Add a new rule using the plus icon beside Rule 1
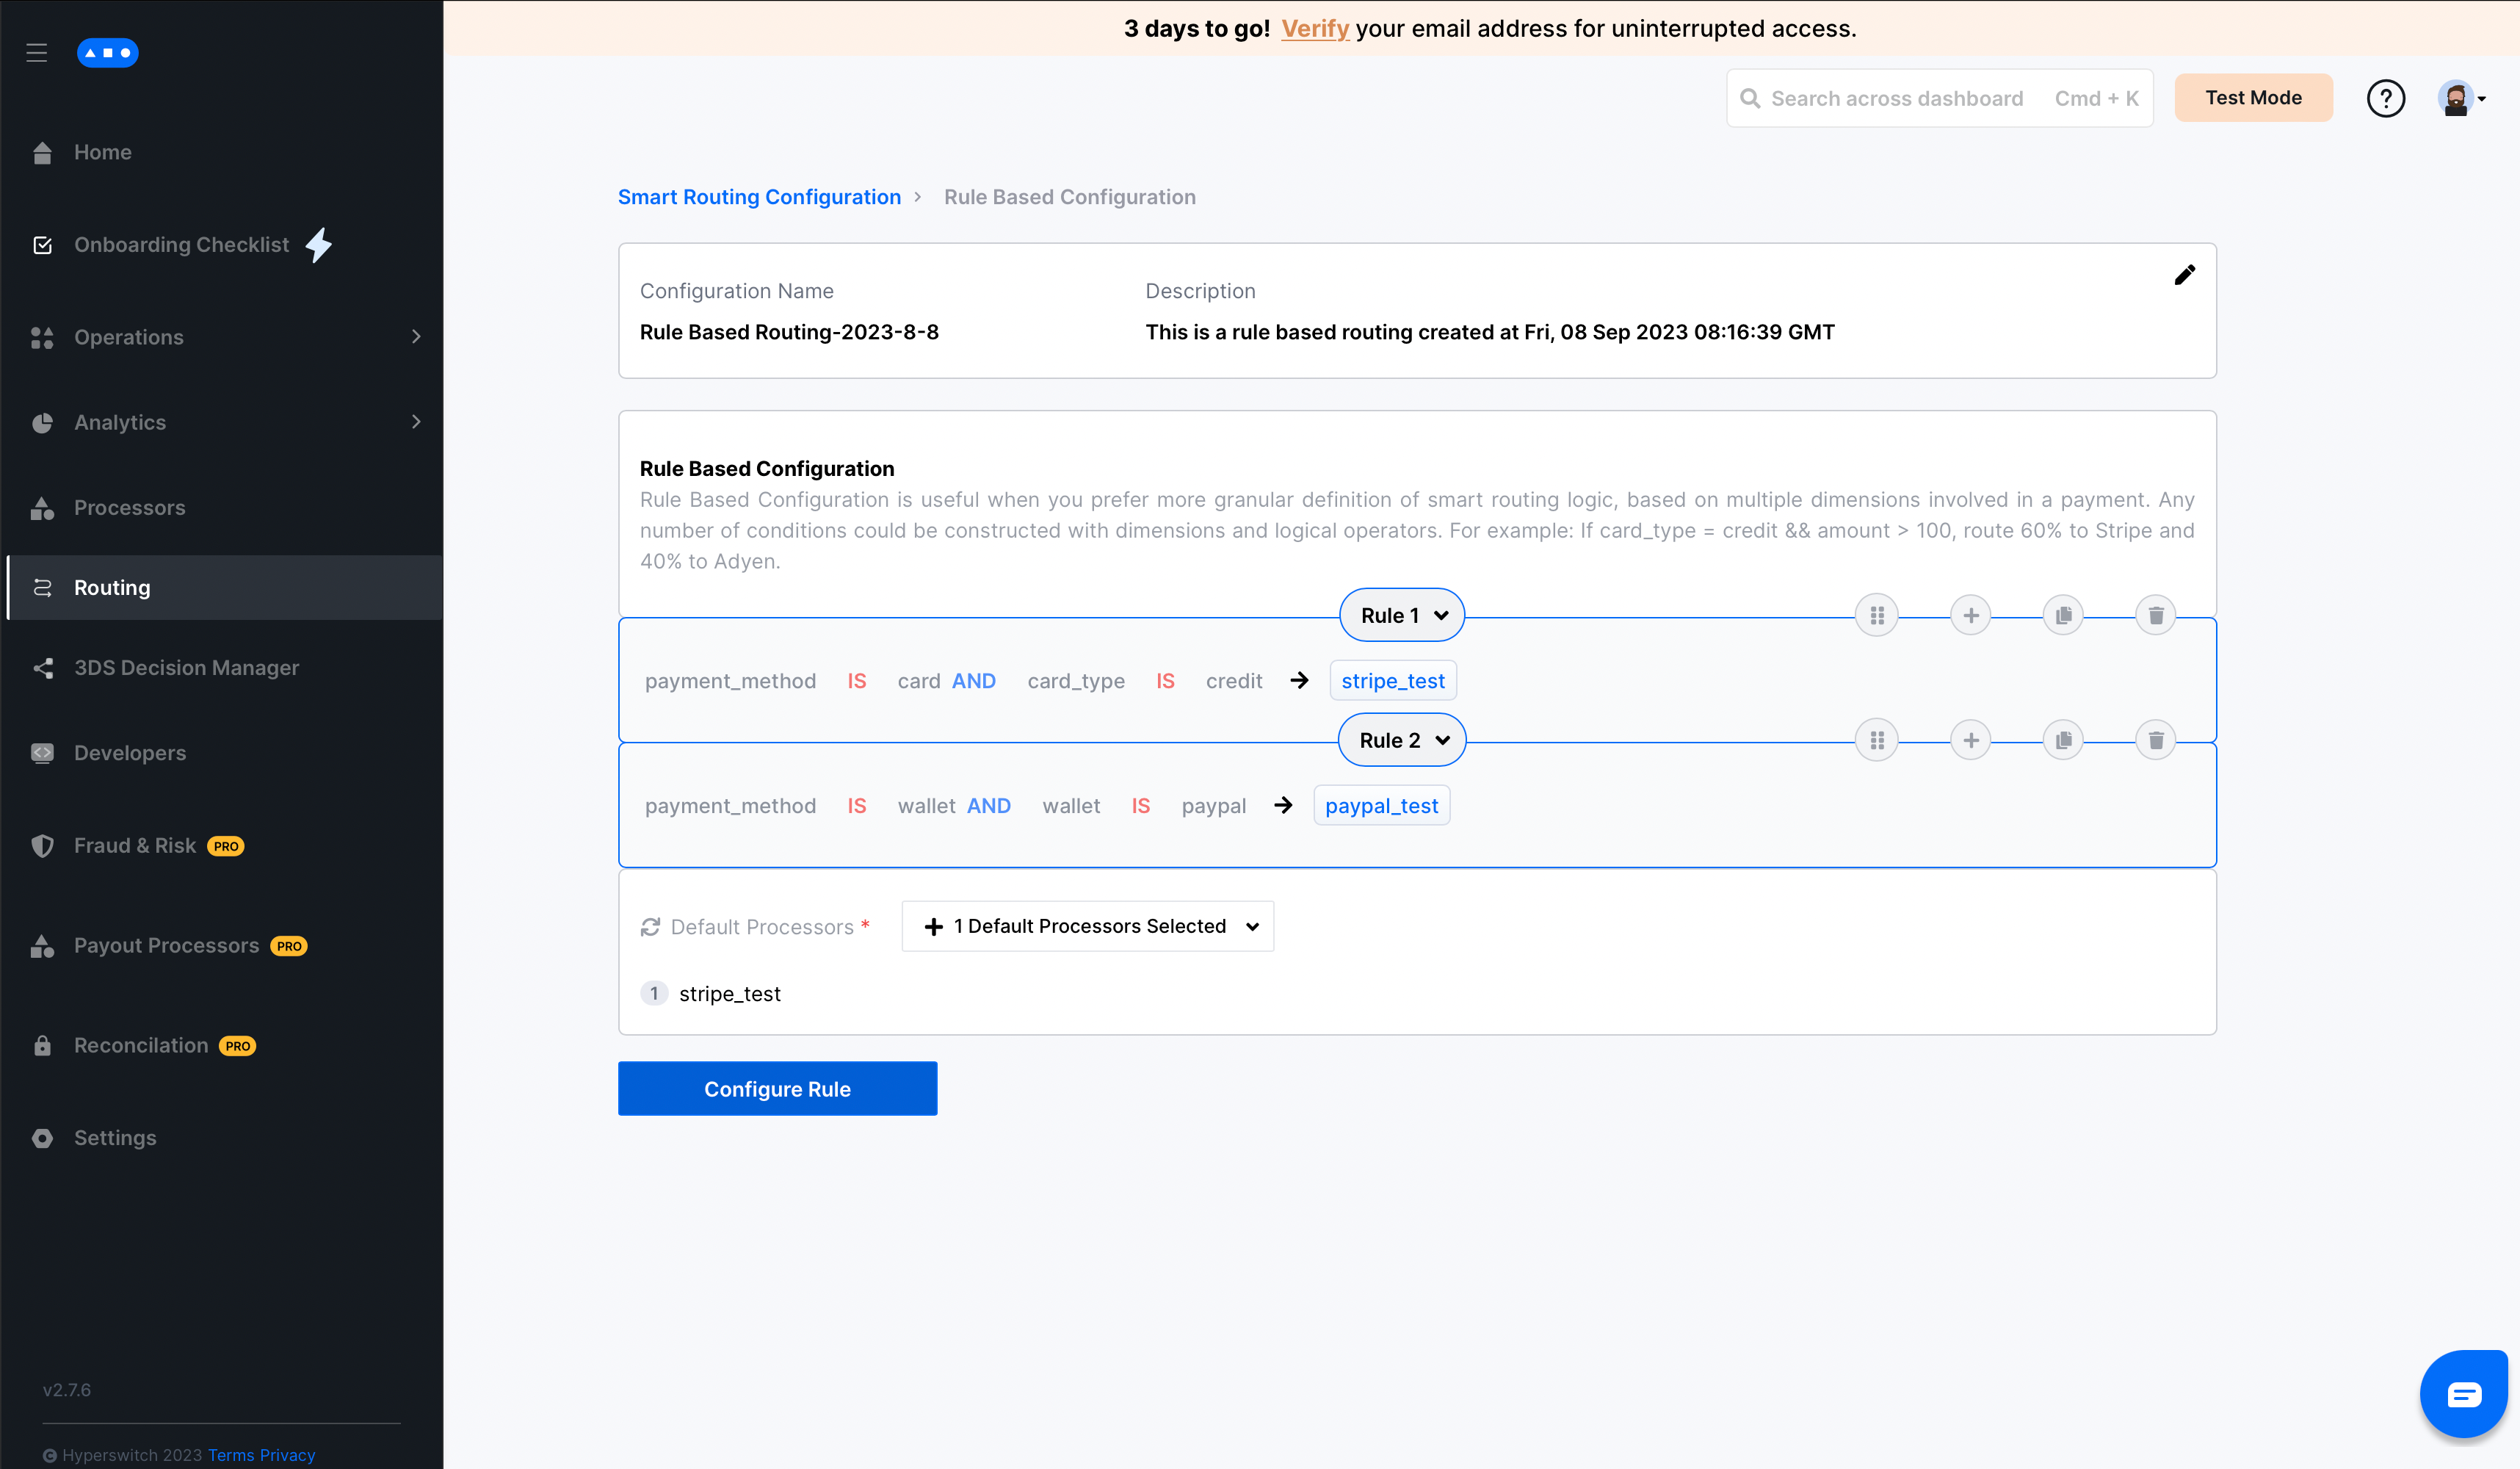The image size is (2520, 1469). pyautogui.click(x=1970, y=614)
